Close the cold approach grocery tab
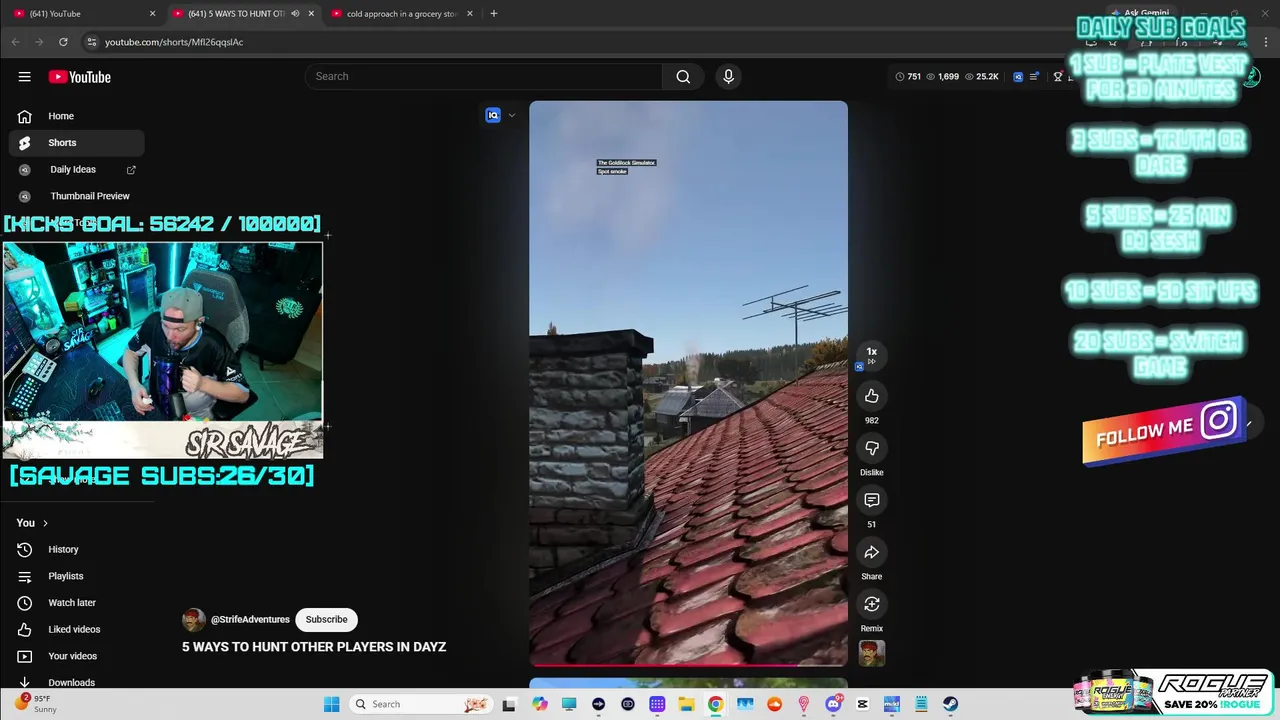Image resolution: width=1280 pixels, height=720 pixels. pyautogui.click(x=469, y=13)
